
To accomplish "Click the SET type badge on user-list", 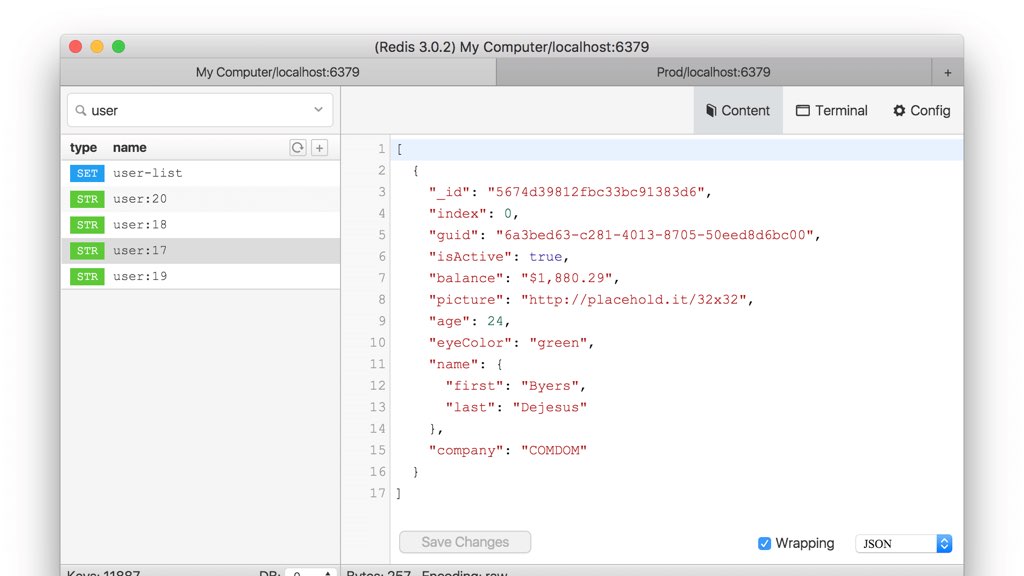I will [86, 173].
